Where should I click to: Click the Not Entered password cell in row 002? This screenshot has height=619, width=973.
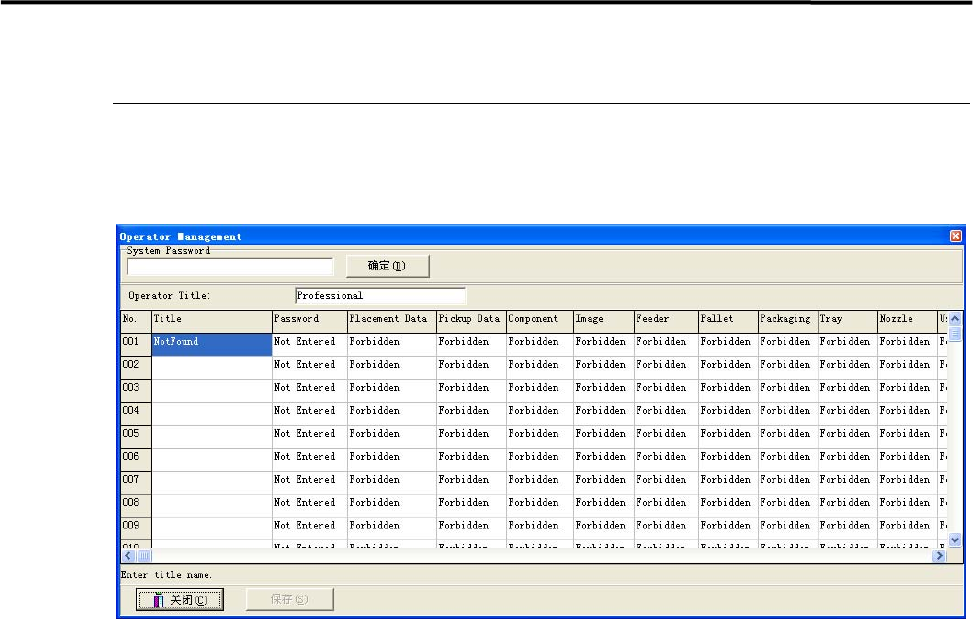tap(308, 365)
